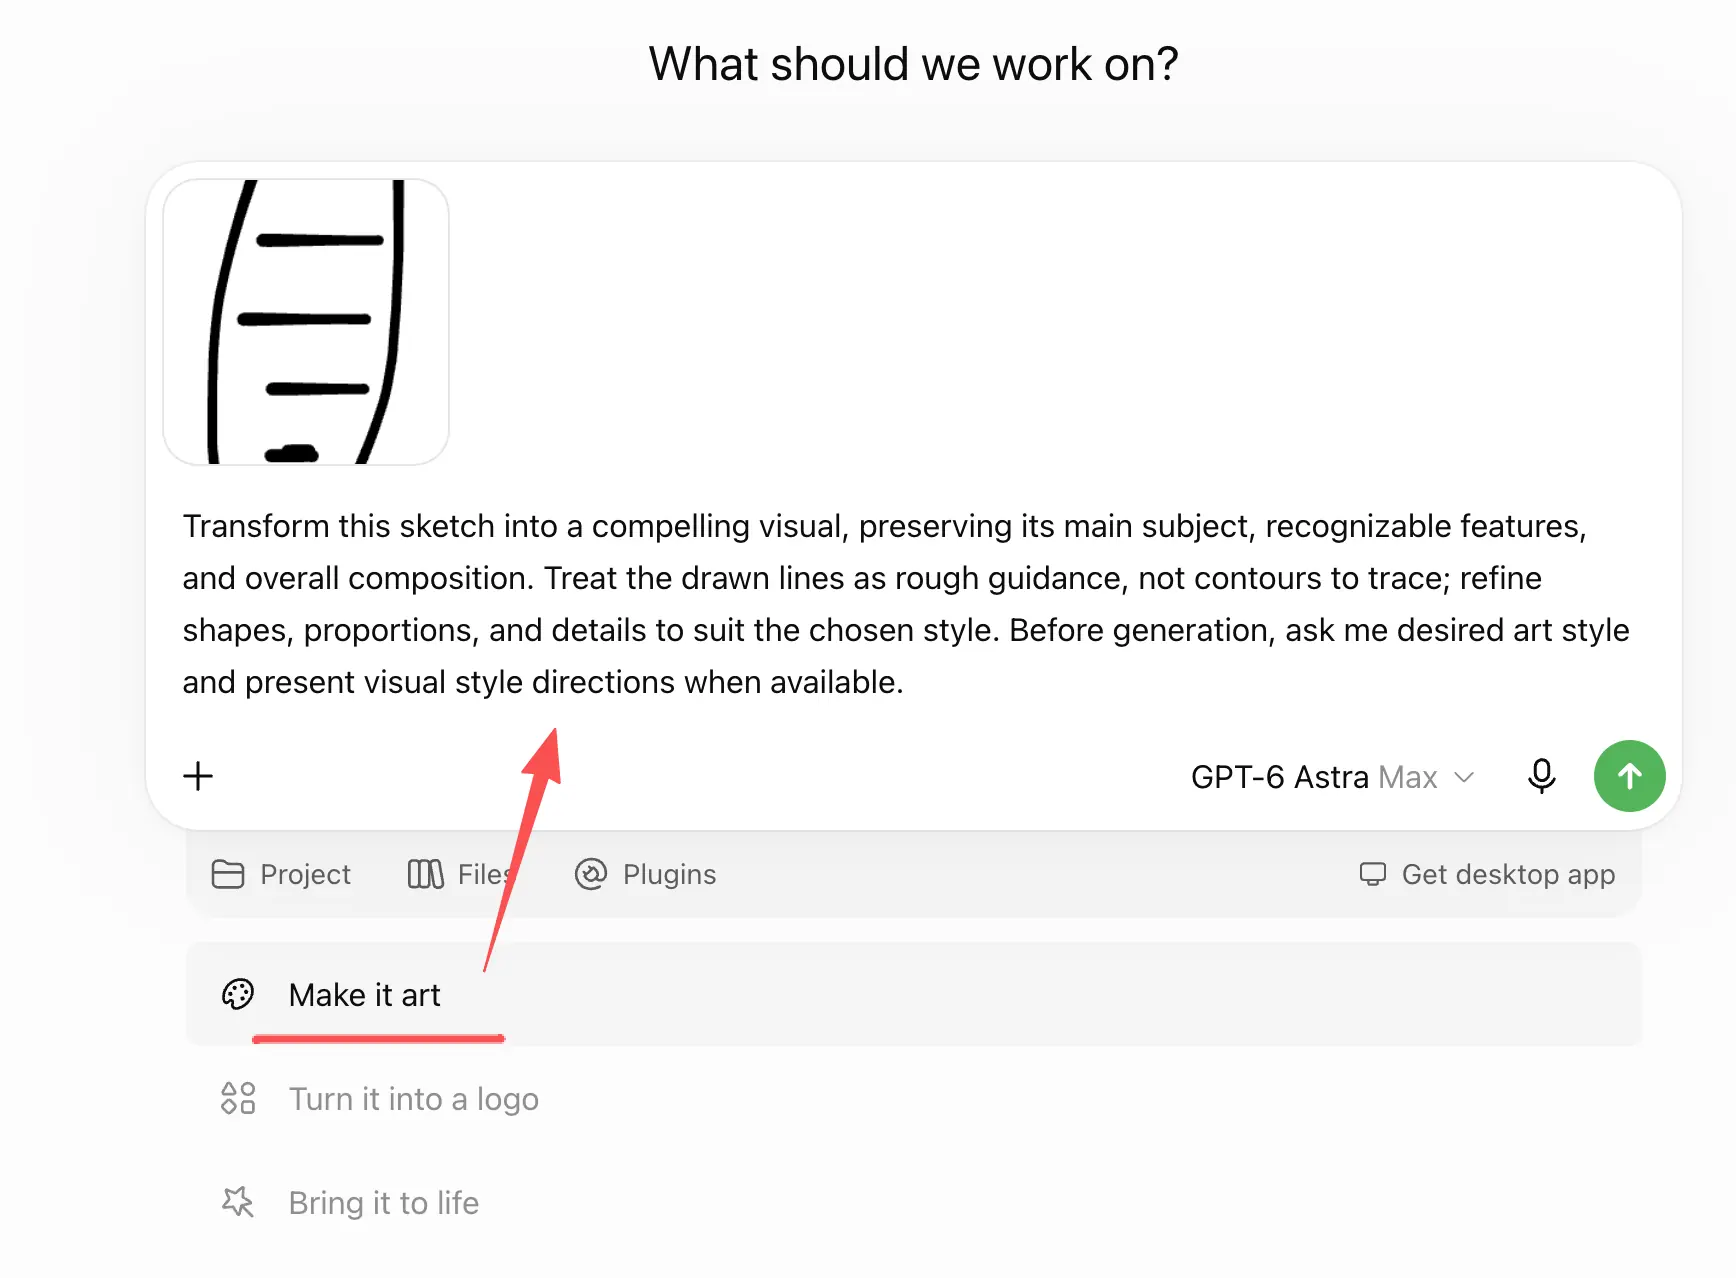Send prompt with green arrow button
Image resolution: width=1736 pixels, height=1278 pixels.
(1629, 776)
